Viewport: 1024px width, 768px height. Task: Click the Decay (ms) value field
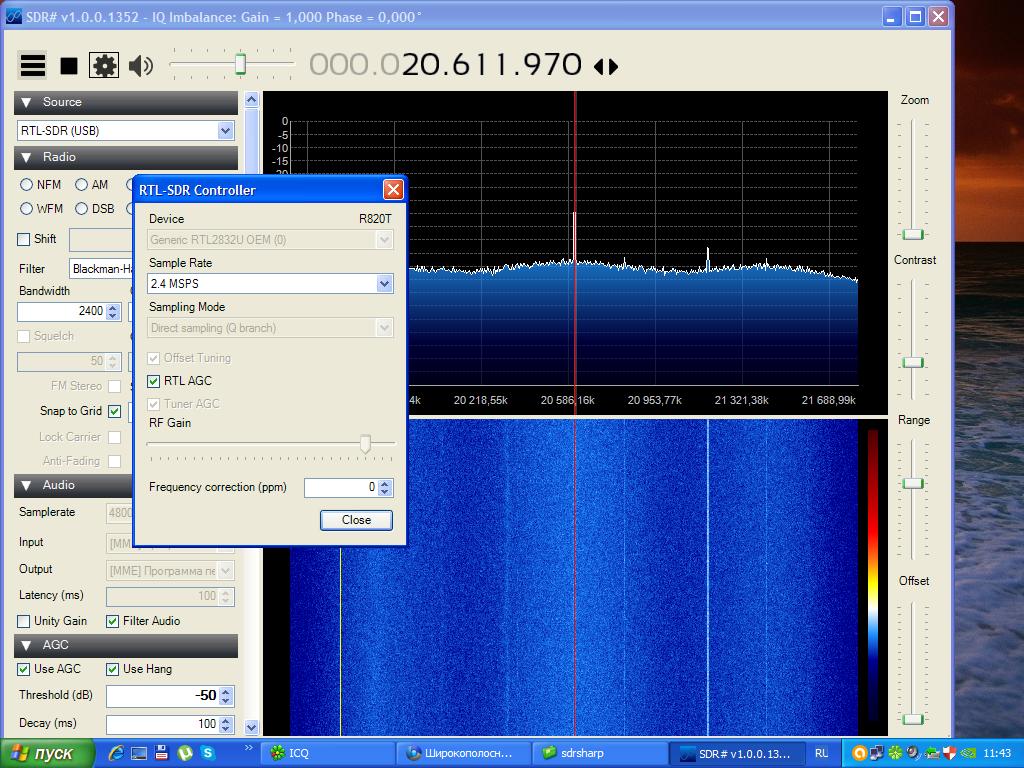(162, 724)
